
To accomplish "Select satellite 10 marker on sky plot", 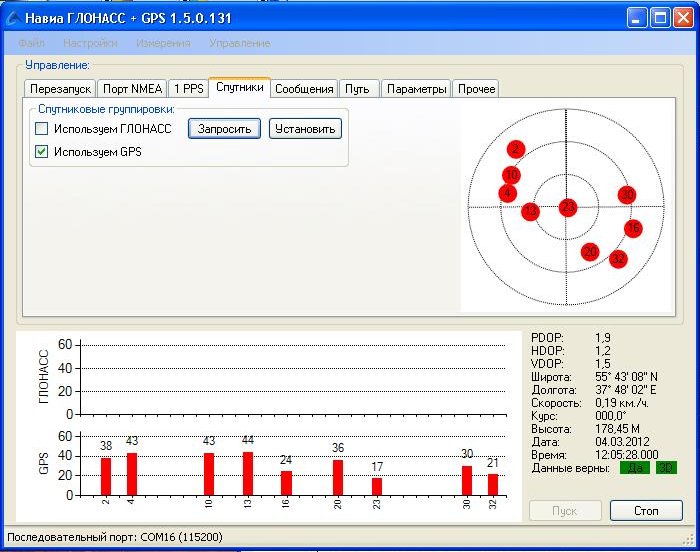I will coord(511,175).
